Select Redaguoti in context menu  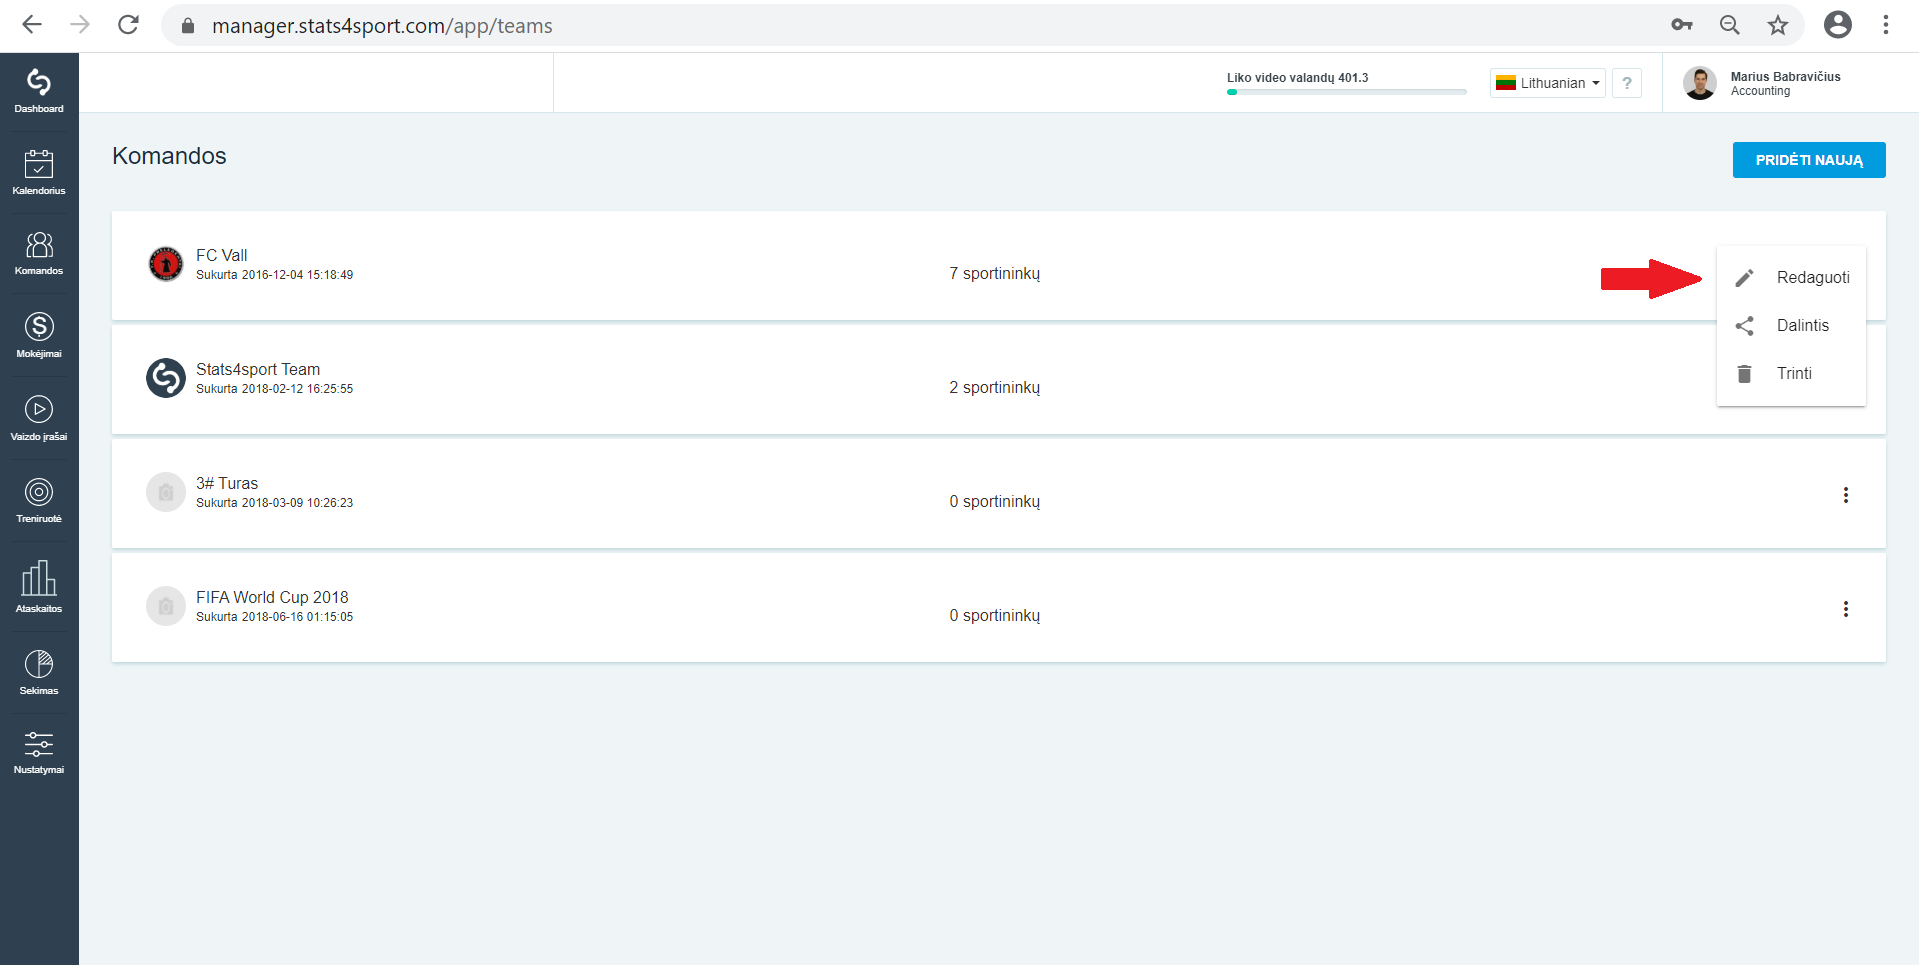click(1791, 278)
